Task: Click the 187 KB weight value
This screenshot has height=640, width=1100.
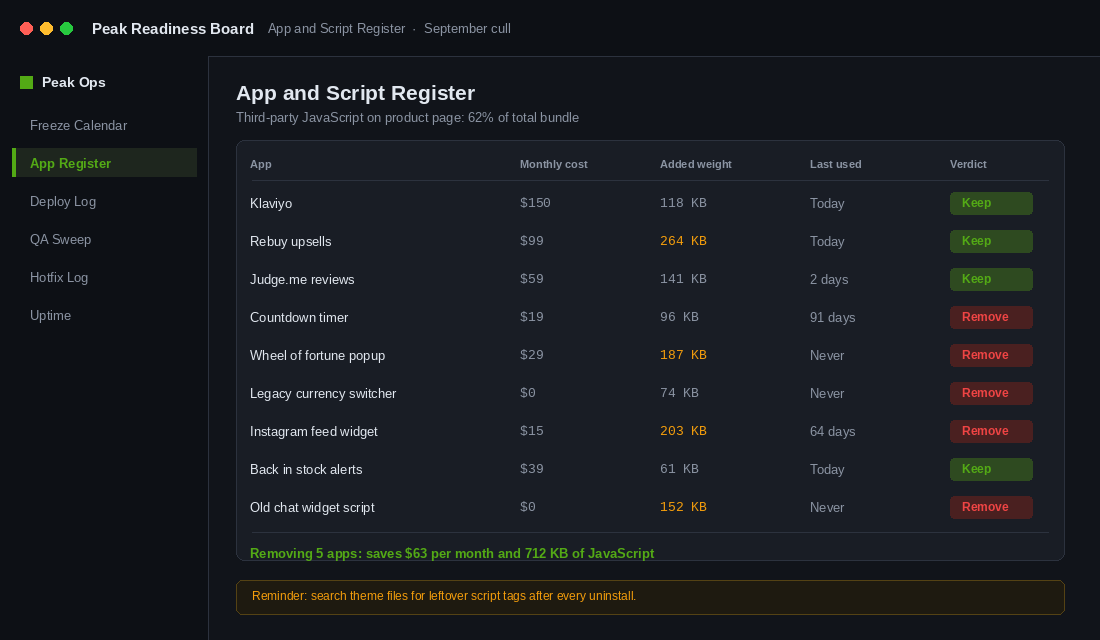Action: [683, 355]
